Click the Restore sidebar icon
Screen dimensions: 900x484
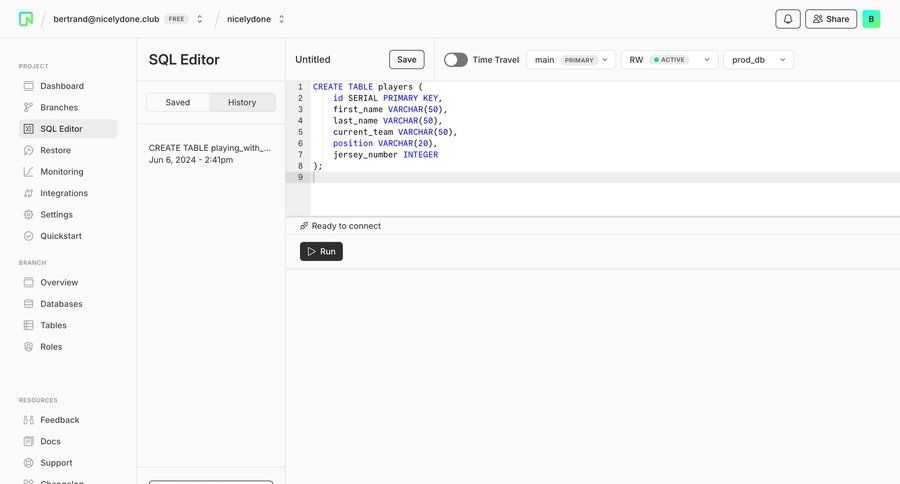29,150
